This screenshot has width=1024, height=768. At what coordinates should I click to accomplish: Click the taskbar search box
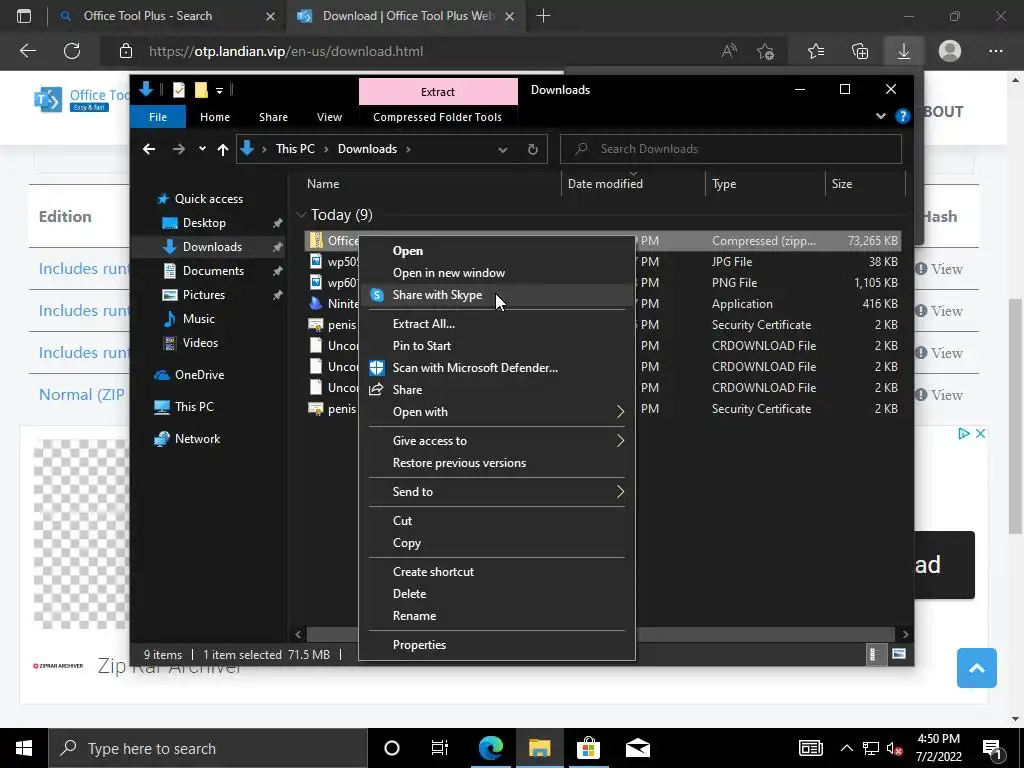click(x=208, y=748)
